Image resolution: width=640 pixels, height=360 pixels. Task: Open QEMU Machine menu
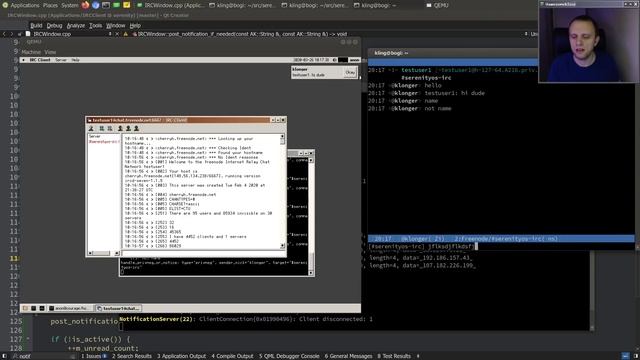[31, 52]
